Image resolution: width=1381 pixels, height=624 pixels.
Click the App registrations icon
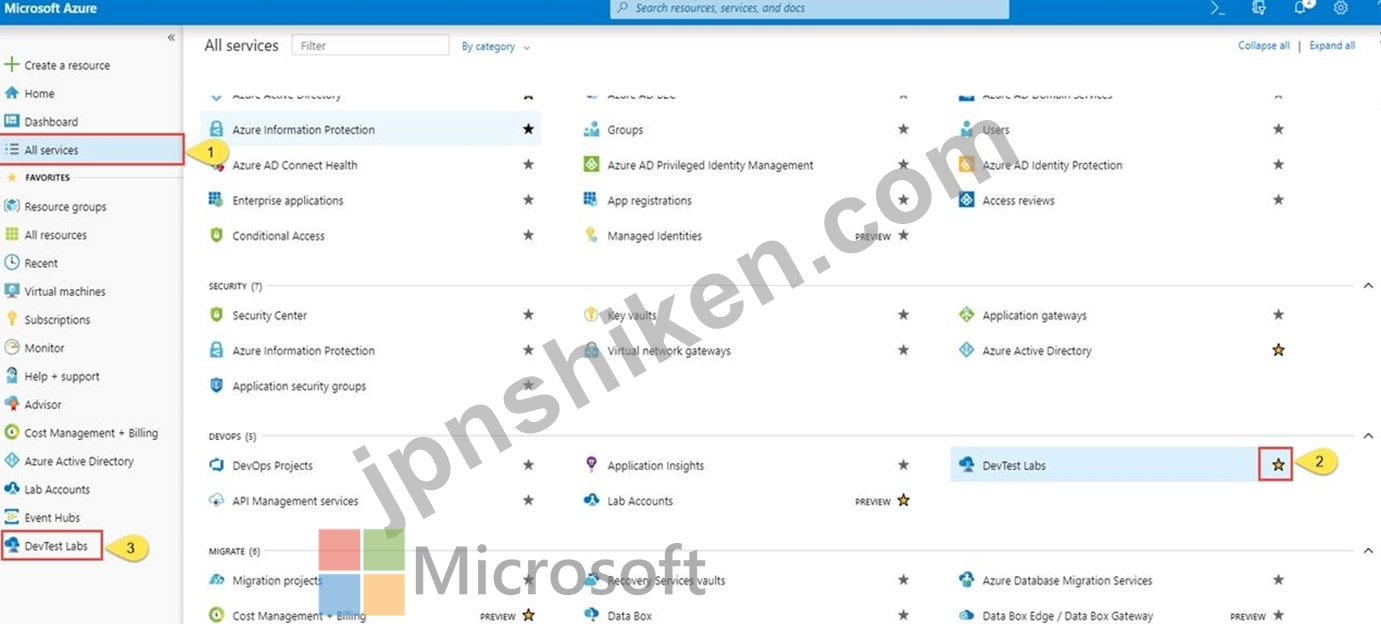(x=591, y=200)
